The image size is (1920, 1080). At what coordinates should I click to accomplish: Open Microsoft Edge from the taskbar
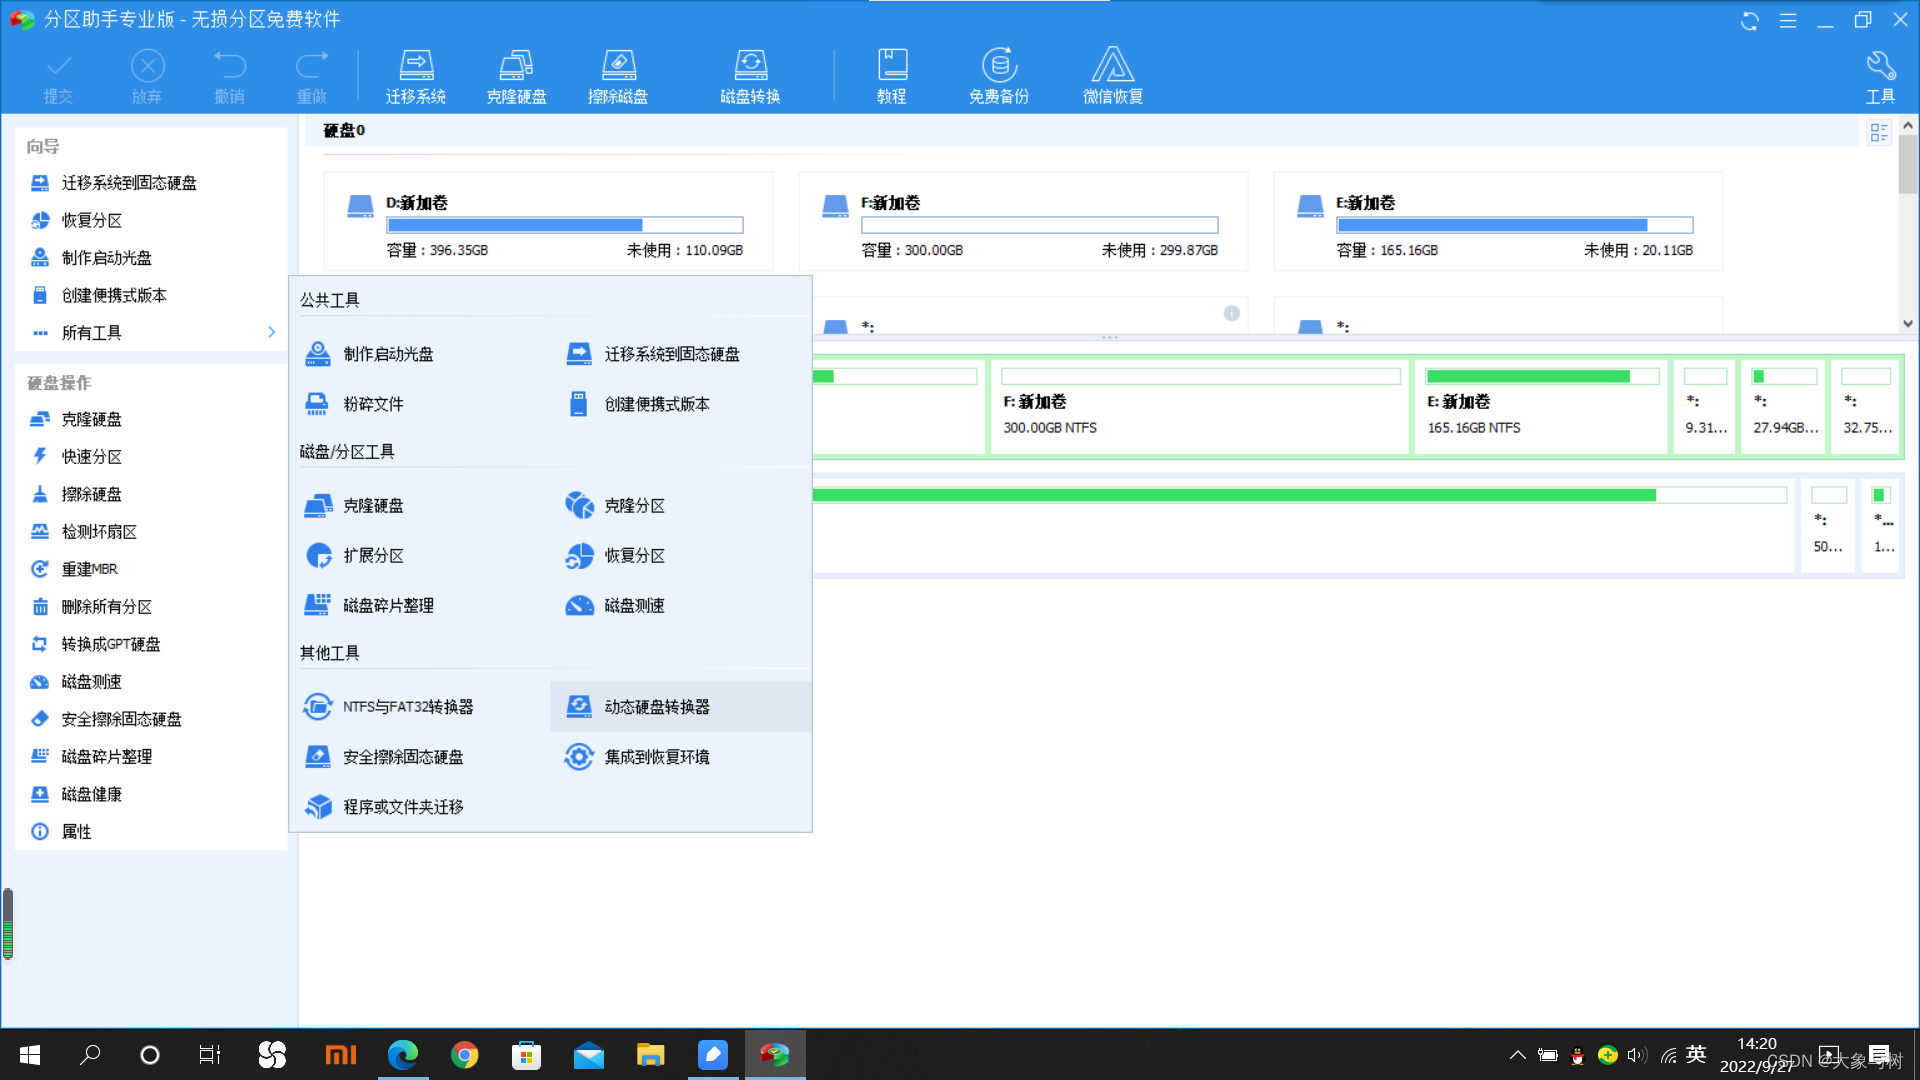click(403, 1054)
